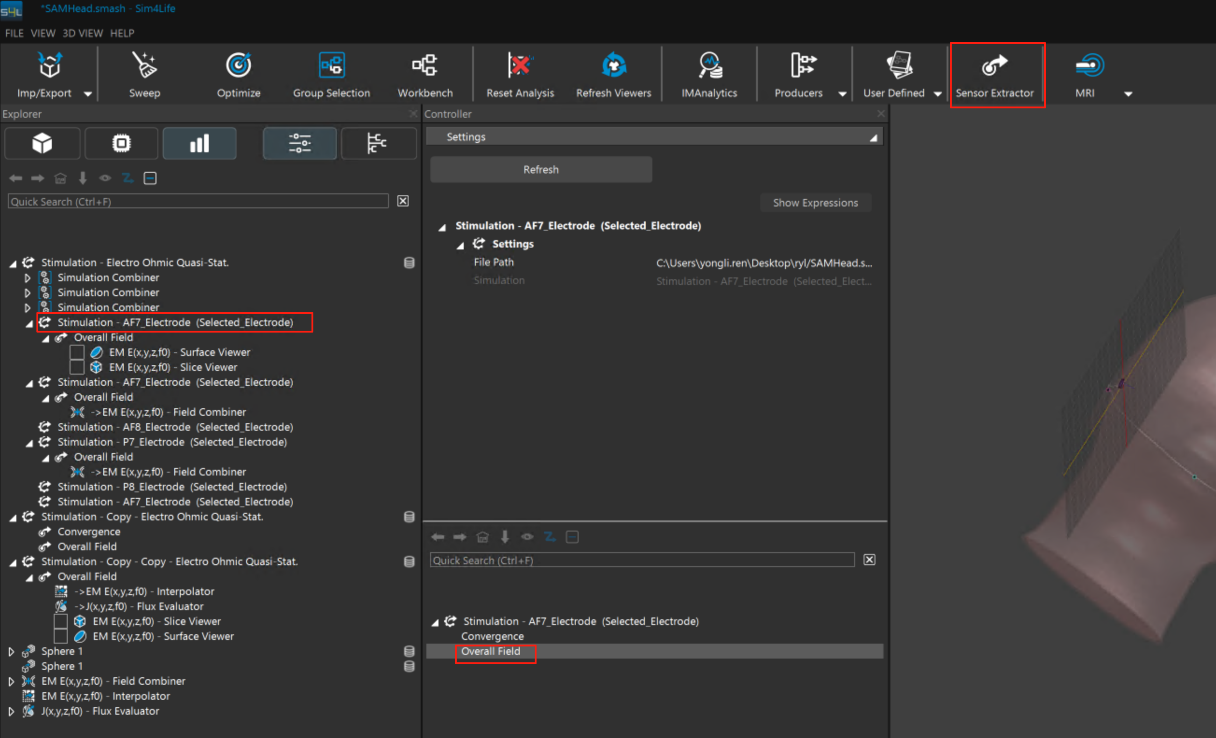Expand the first Sphere 1 tree node
Image resolution: width=1216 pixels, height=738 pixels.
12,652
